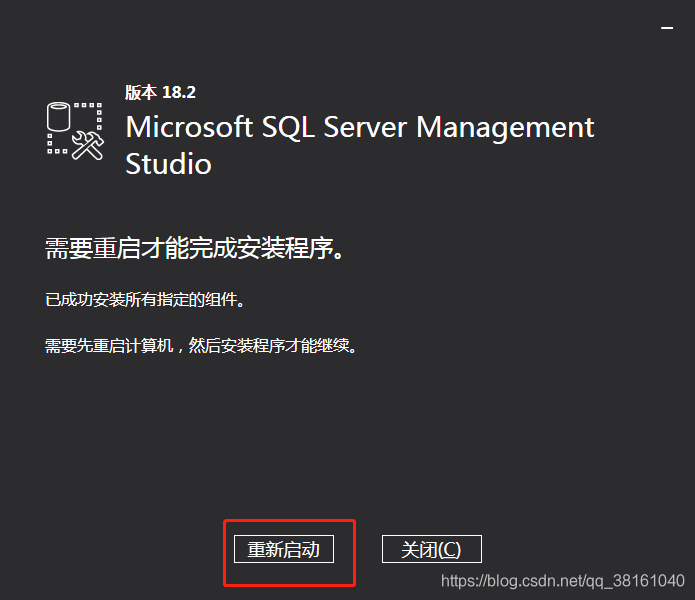Click the heading 需要重启才能完成安装程序。
The height and width of the screenshot is (600, 695).
(x=195, y=248)
